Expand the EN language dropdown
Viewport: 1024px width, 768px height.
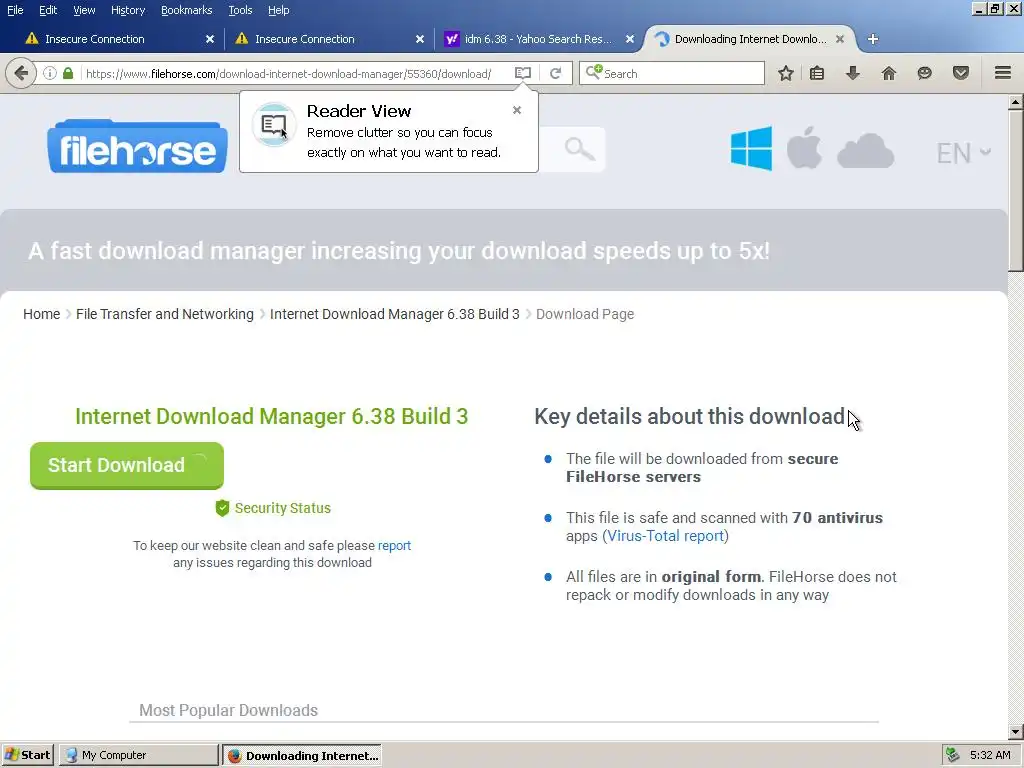[x=964, y=153]
